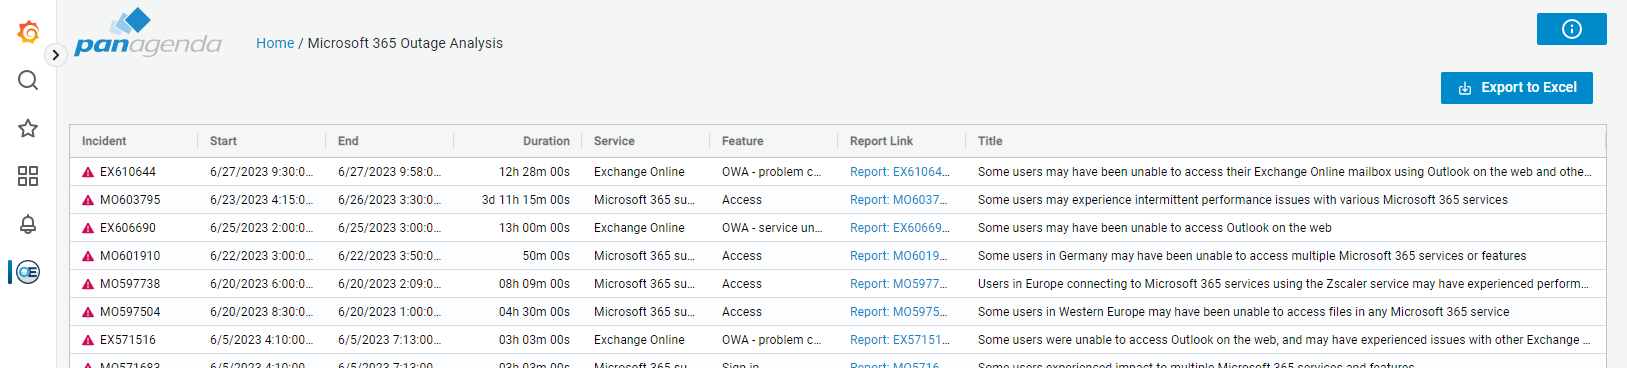
Task: Open the Report: MO6037 link
Action: (898, 200)
